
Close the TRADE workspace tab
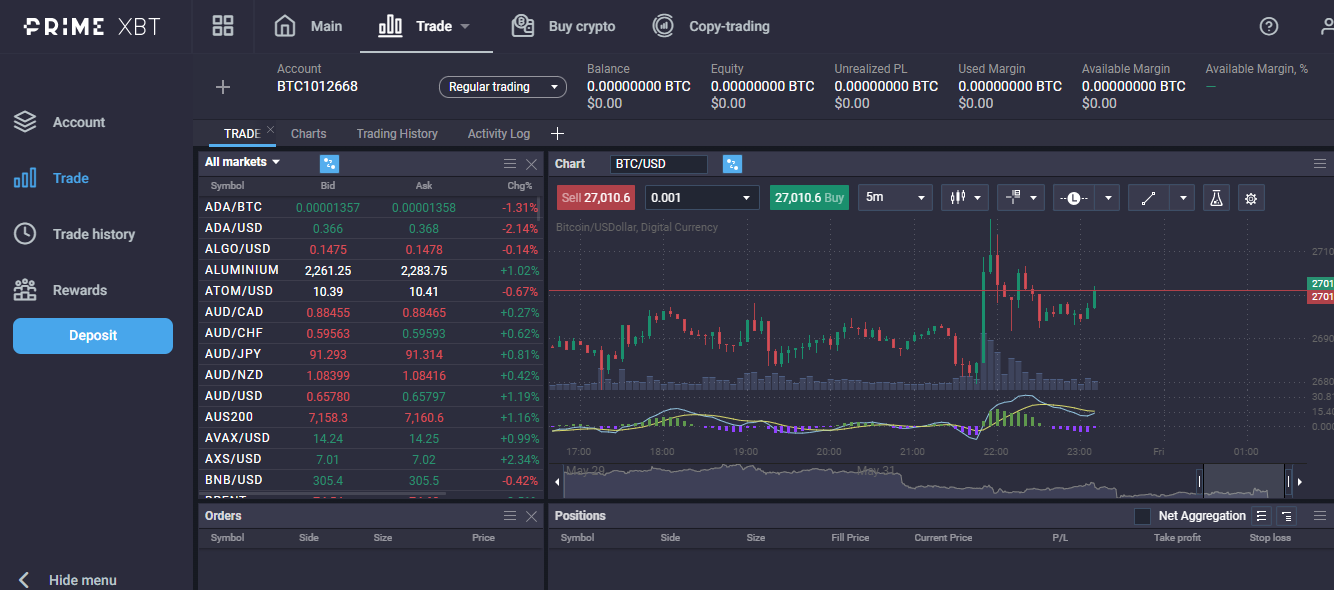[270, 129]
